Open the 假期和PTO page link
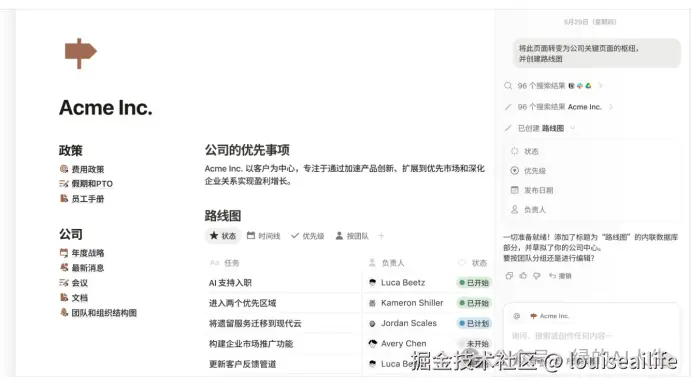This screenshot has width=691, height=386. (92, 184)
